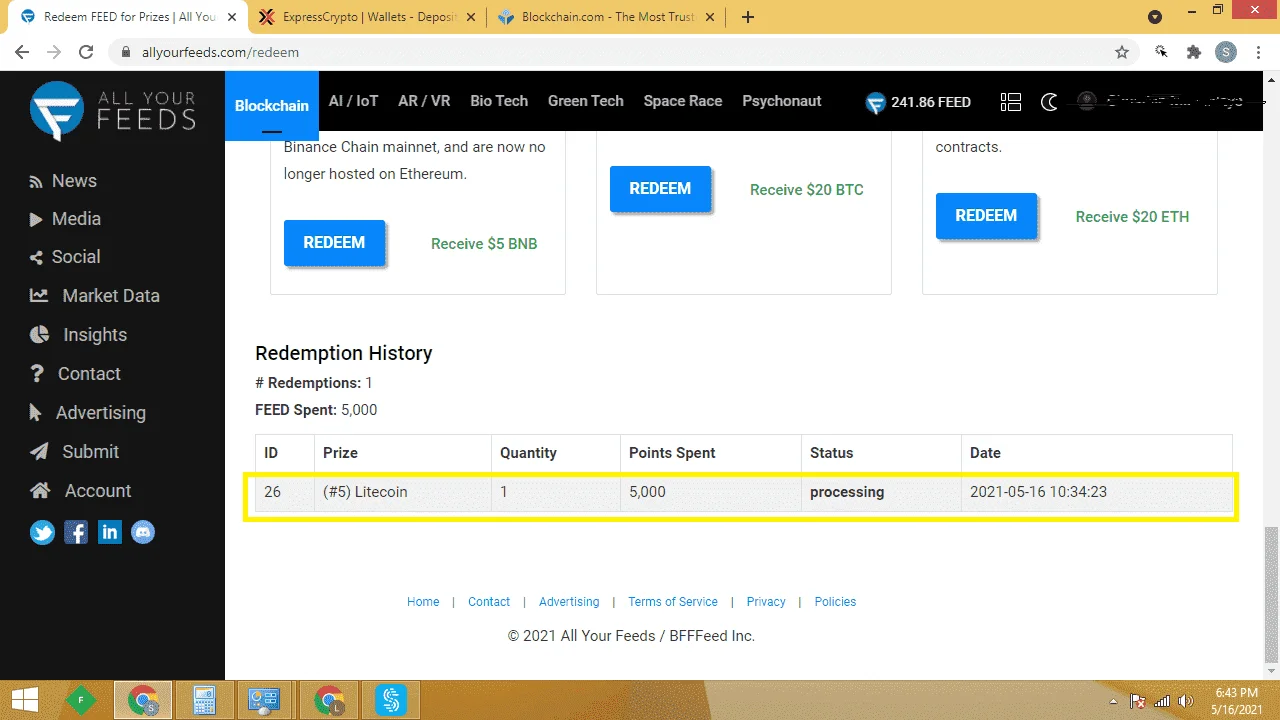Click the All Your Feeds logo
Image resolution: width=1280 pixels, height=720 pixels.
tap(113, 110)
